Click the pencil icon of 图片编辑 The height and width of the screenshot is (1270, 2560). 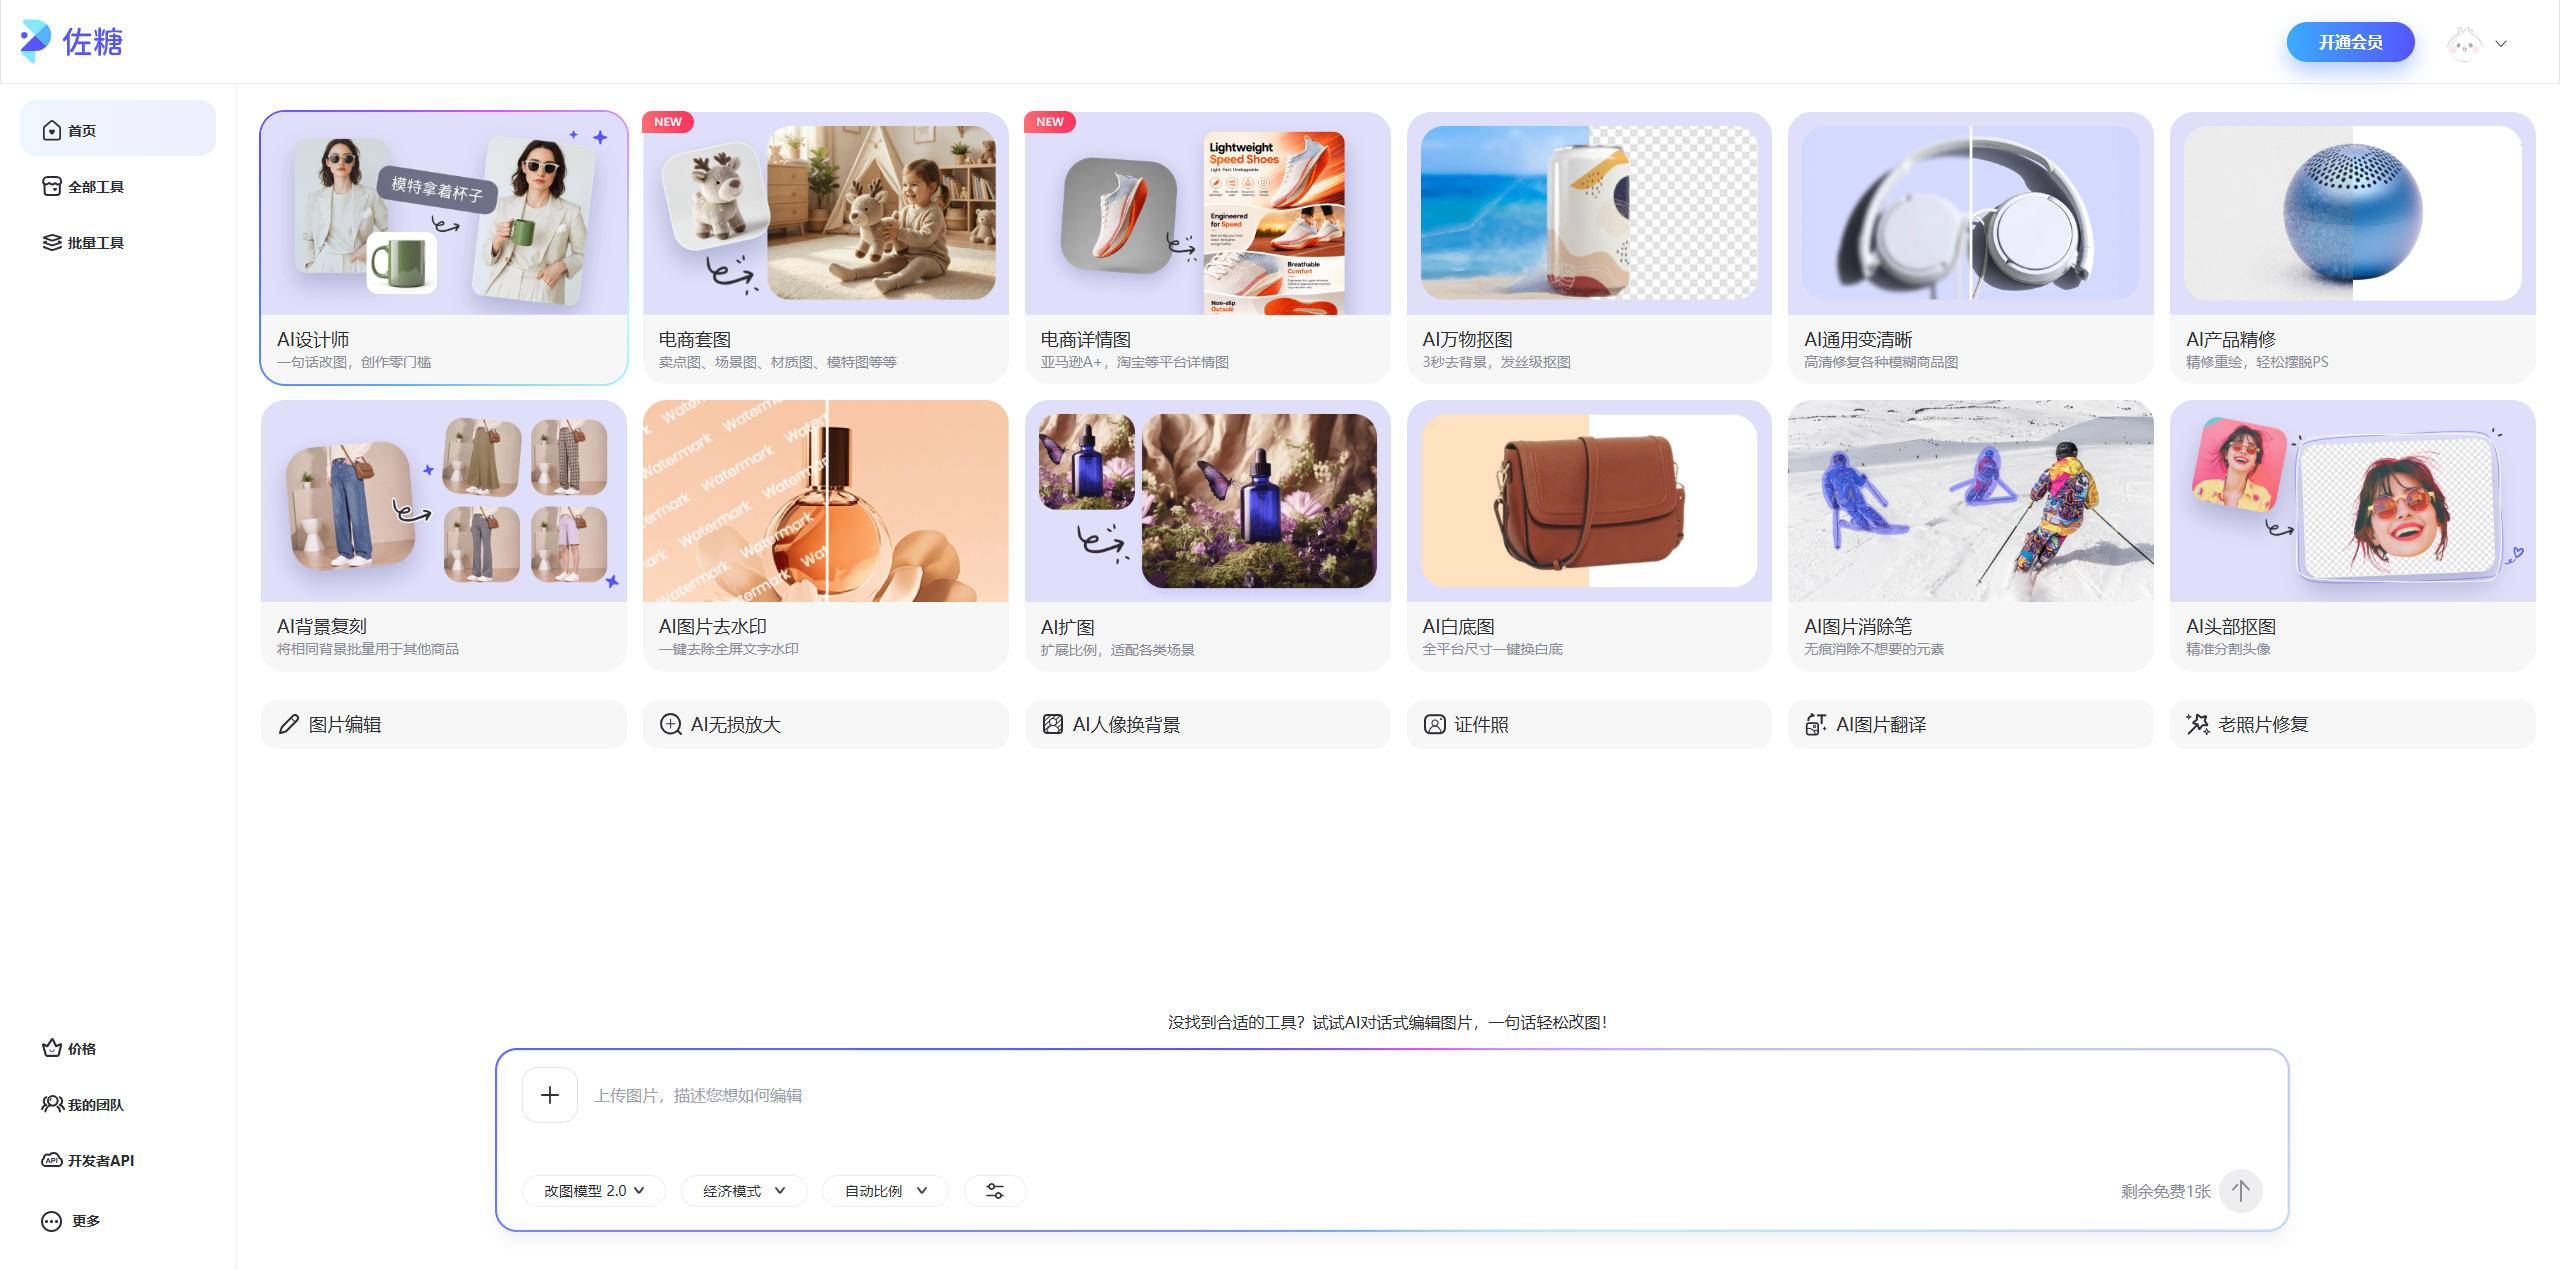(x=289, y=724)
